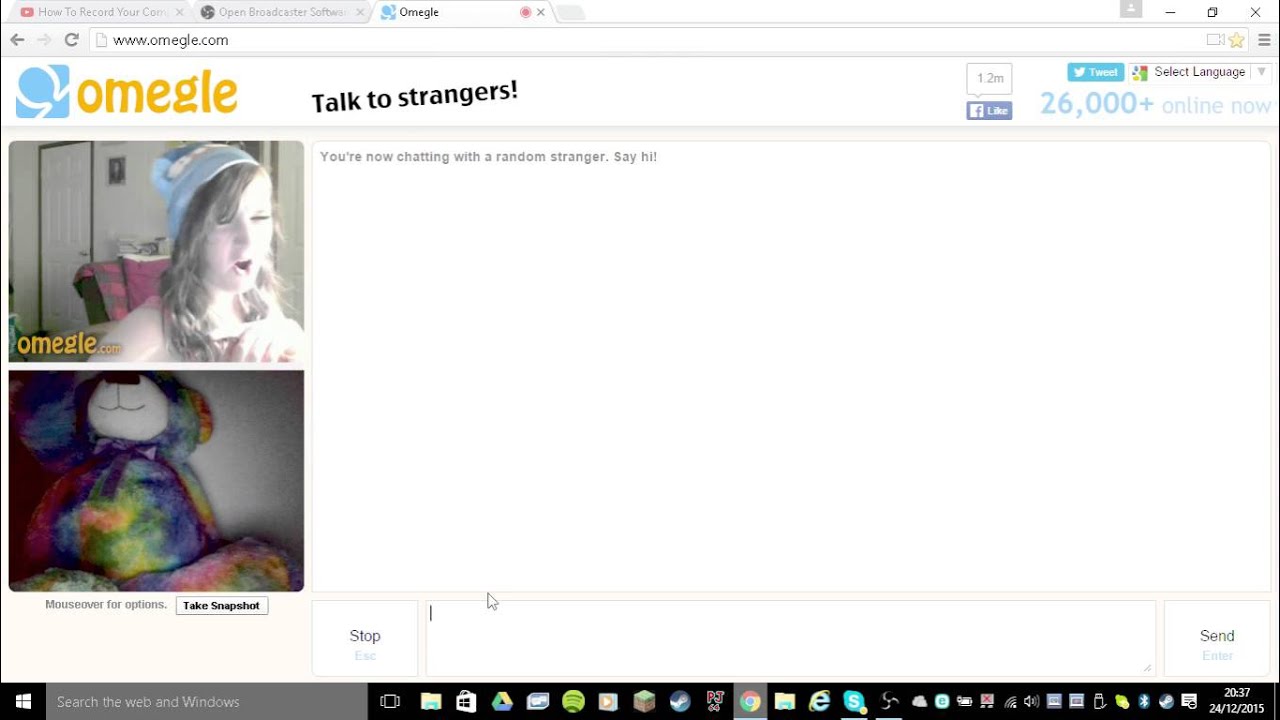
Task: Click the address bar showing www.omegle.com
Action: click(650, 40)
